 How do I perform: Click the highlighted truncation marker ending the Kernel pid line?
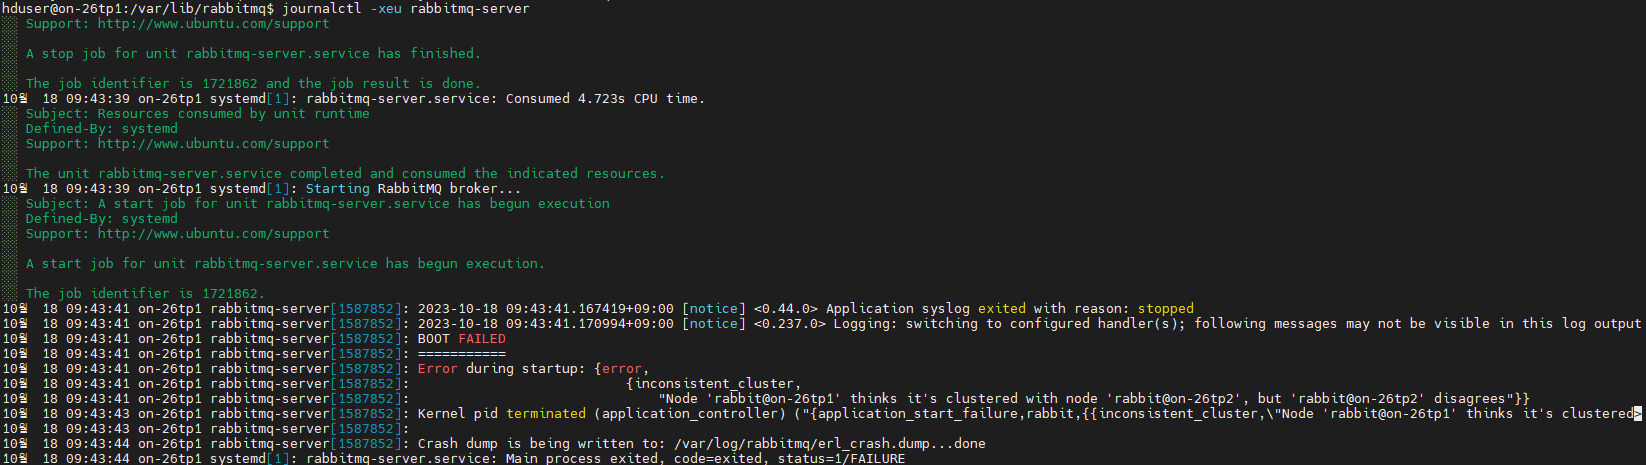[1637, 413]
